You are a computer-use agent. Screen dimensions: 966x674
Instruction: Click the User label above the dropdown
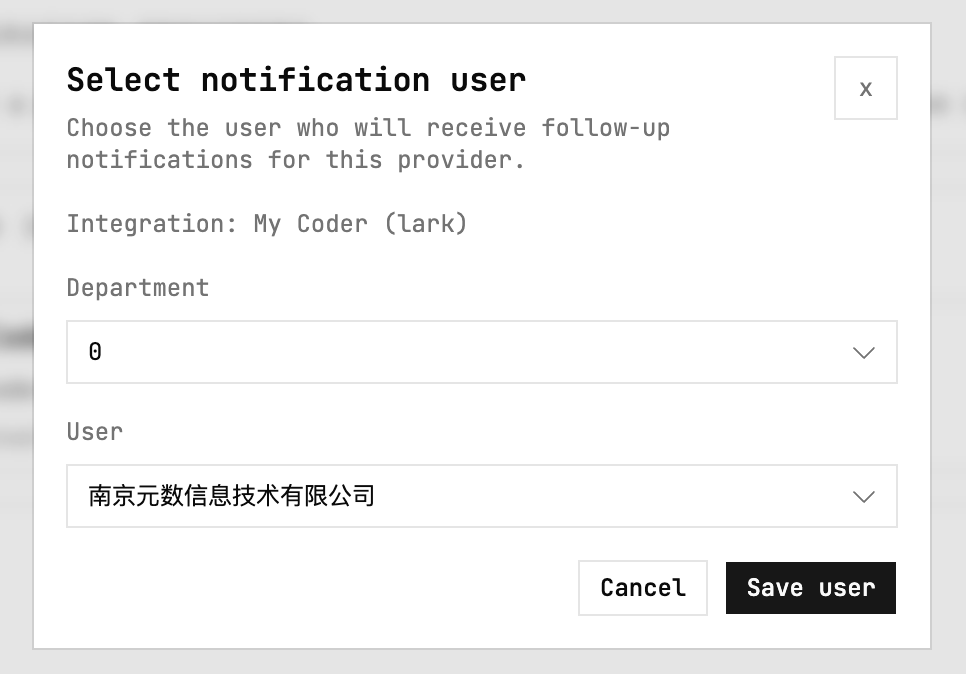94,432
